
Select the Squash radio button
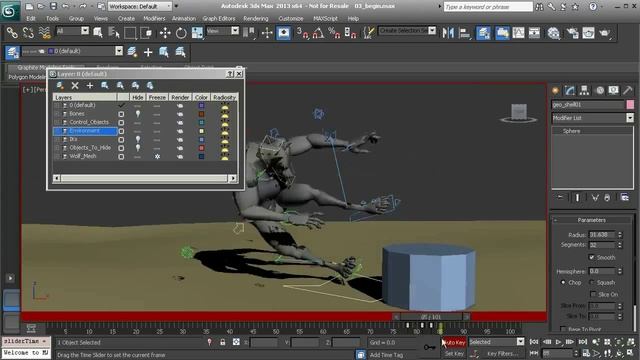(x=592, y=282)
